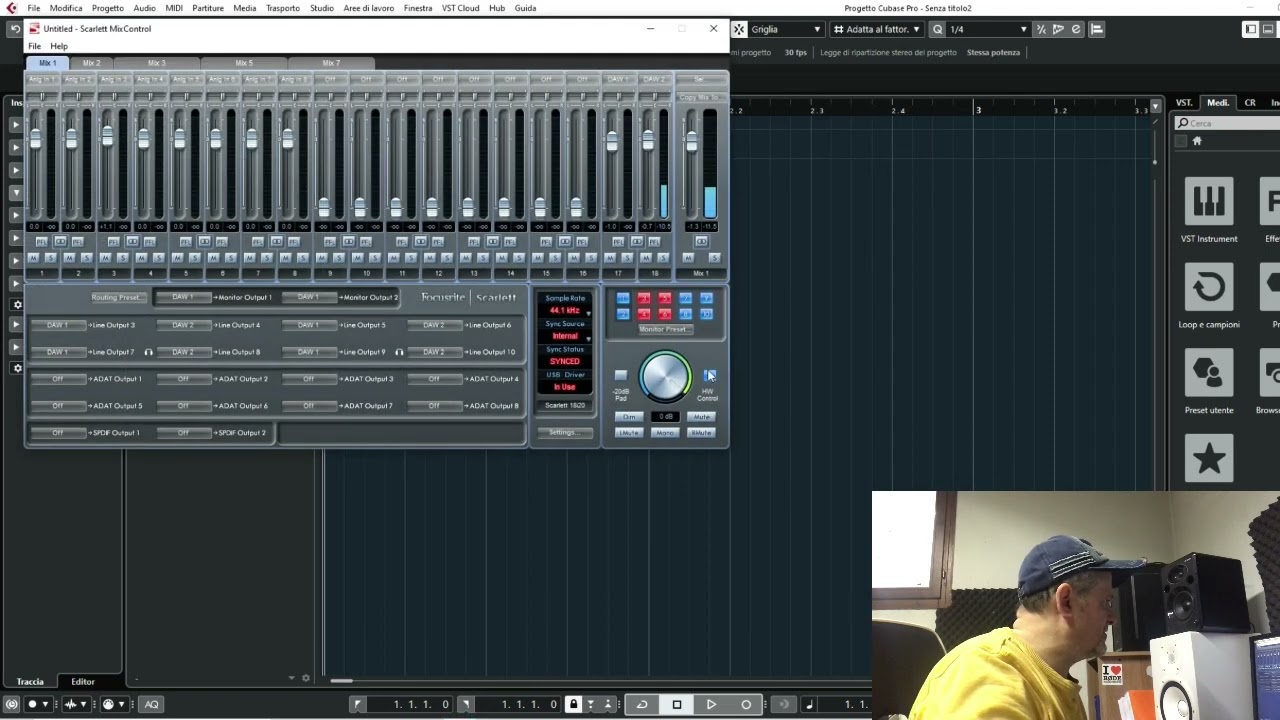Open Anlg In 1 input selector on channel 1
The height and width of the screenshot is (720, 1280).
tap(42, 79)
